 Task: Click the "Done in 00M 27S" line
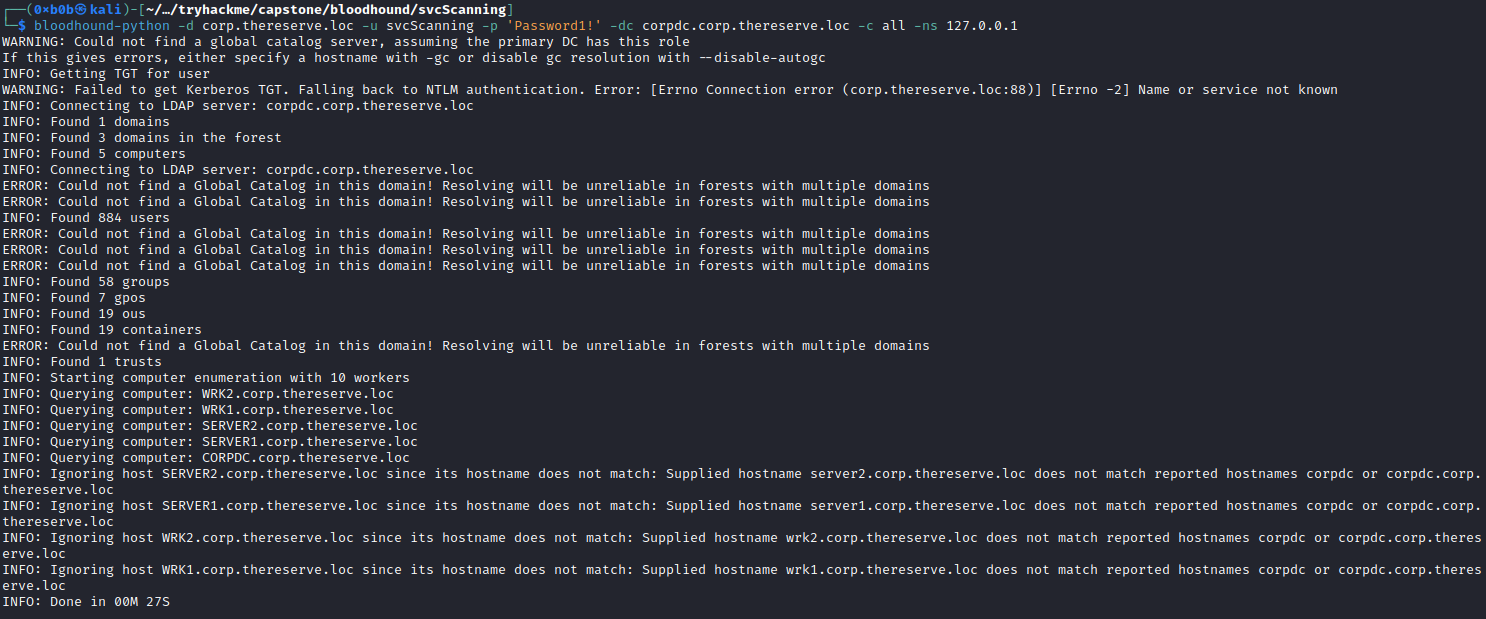[x=94, y=602]
